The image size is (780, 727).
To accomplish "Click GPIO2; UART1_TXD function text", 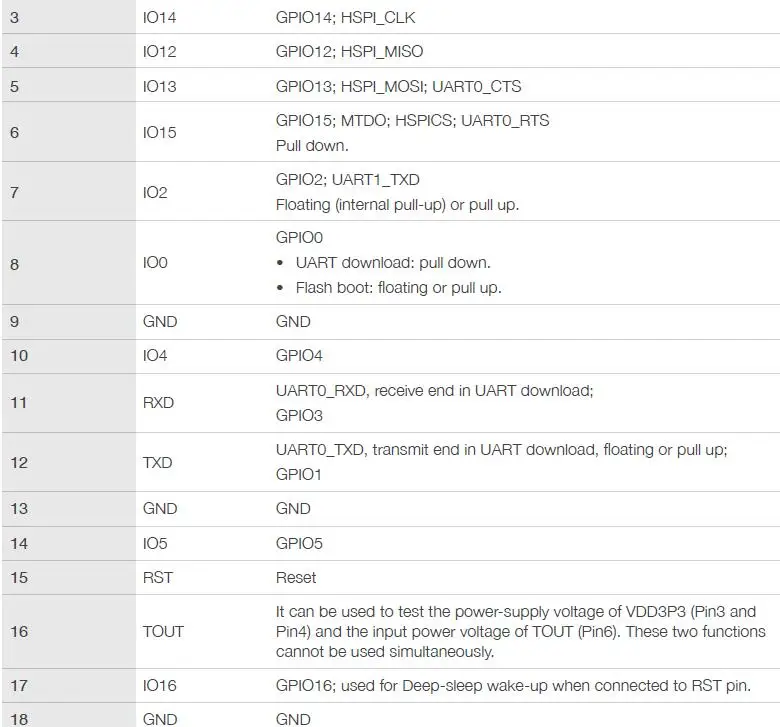I will pyautogui.click(x=347, y=179).
